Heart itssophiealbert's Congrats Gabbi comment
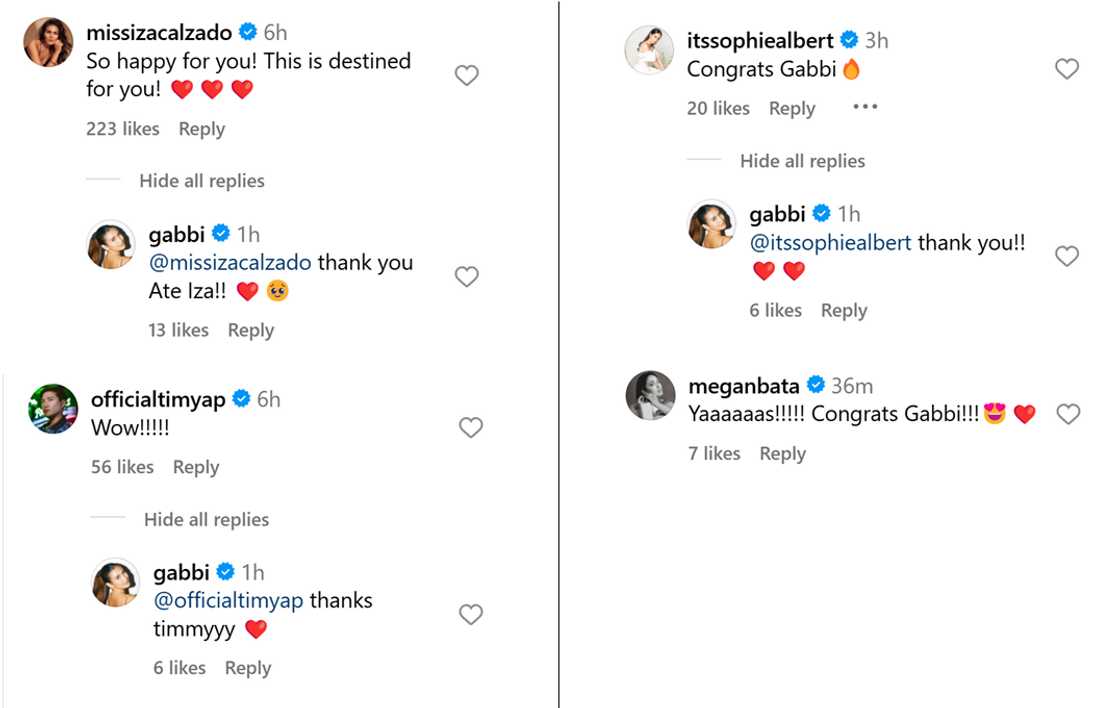 1067,69
